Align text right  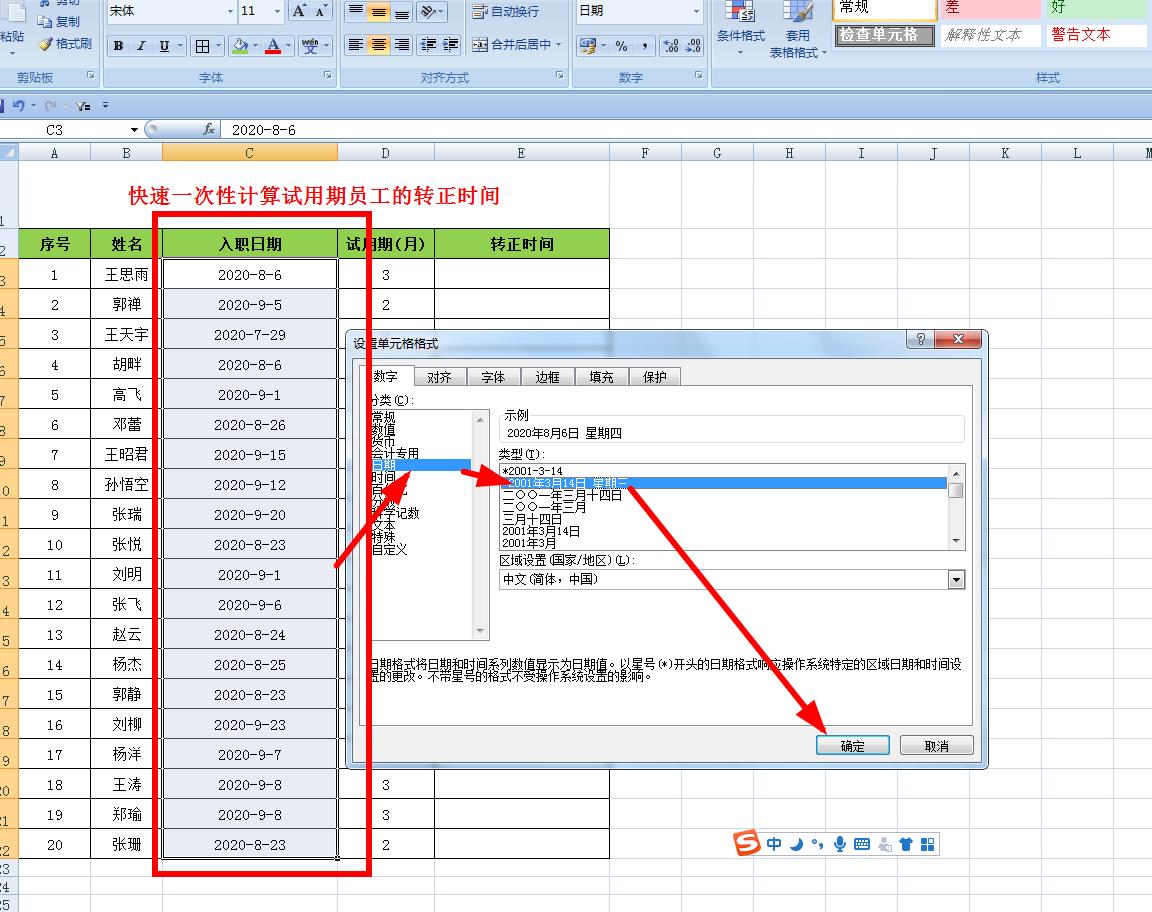coord(402,45)
